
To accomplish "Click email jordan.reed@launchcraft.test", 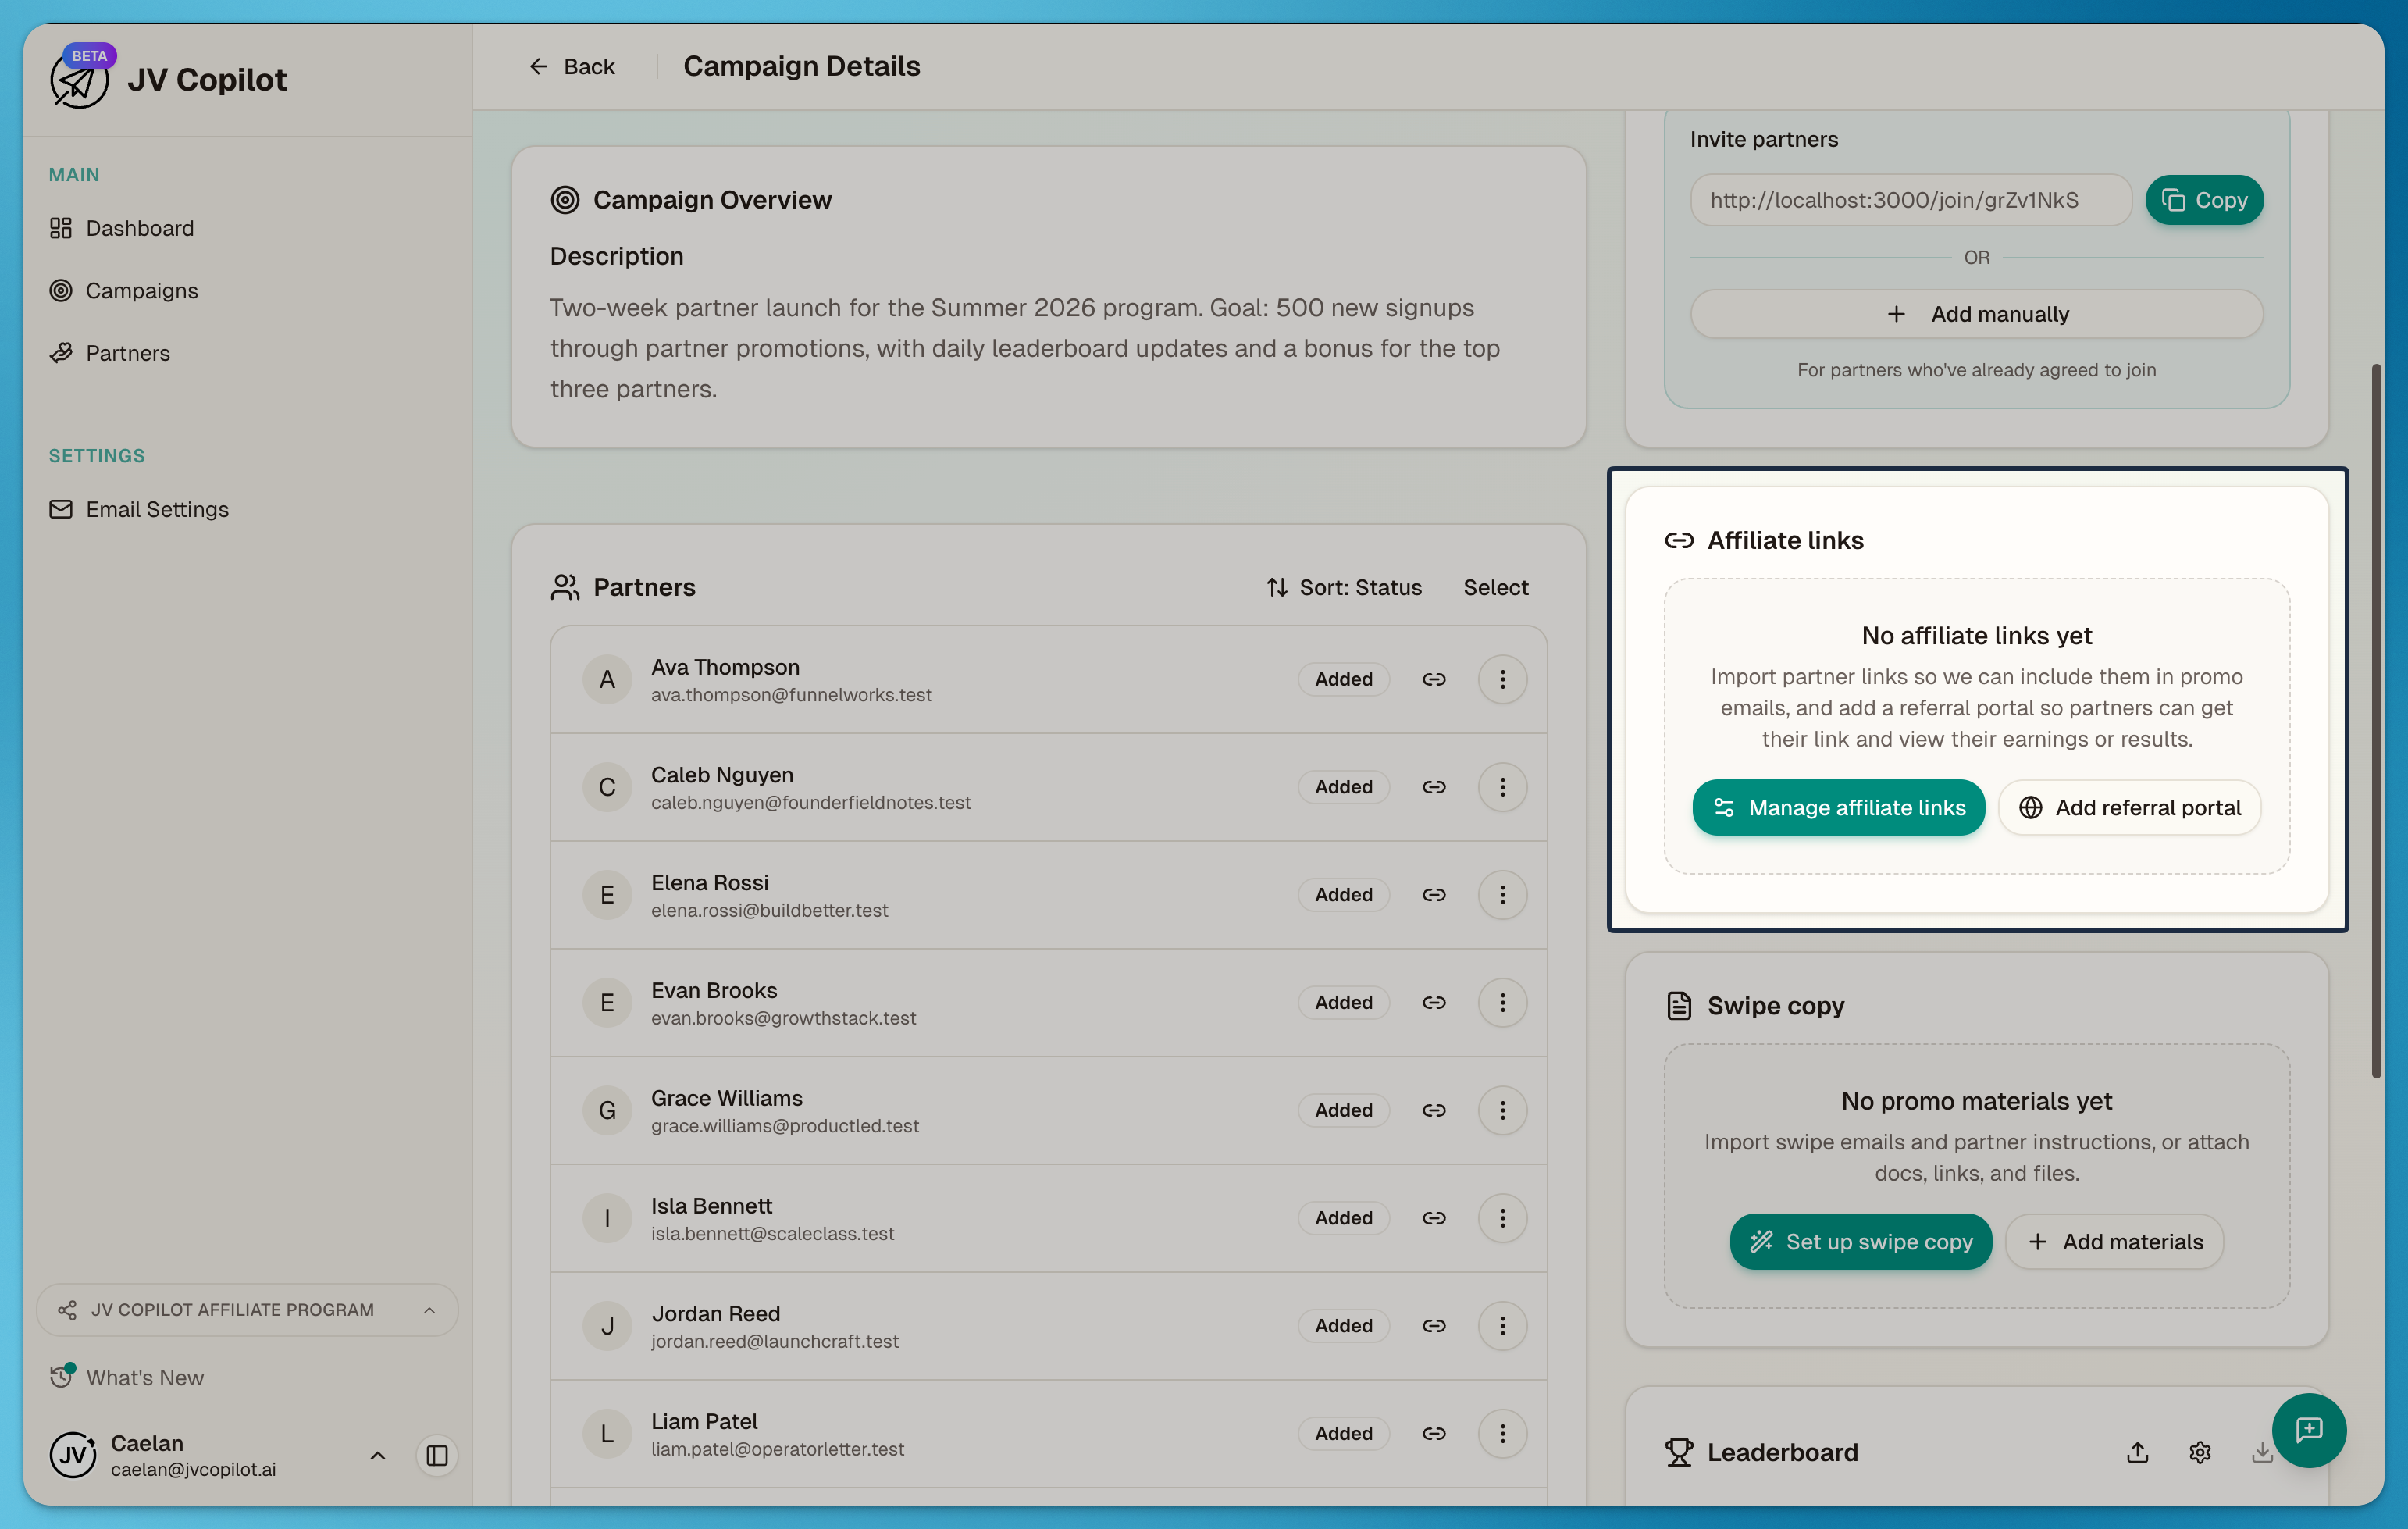I will click(775, 1342).
